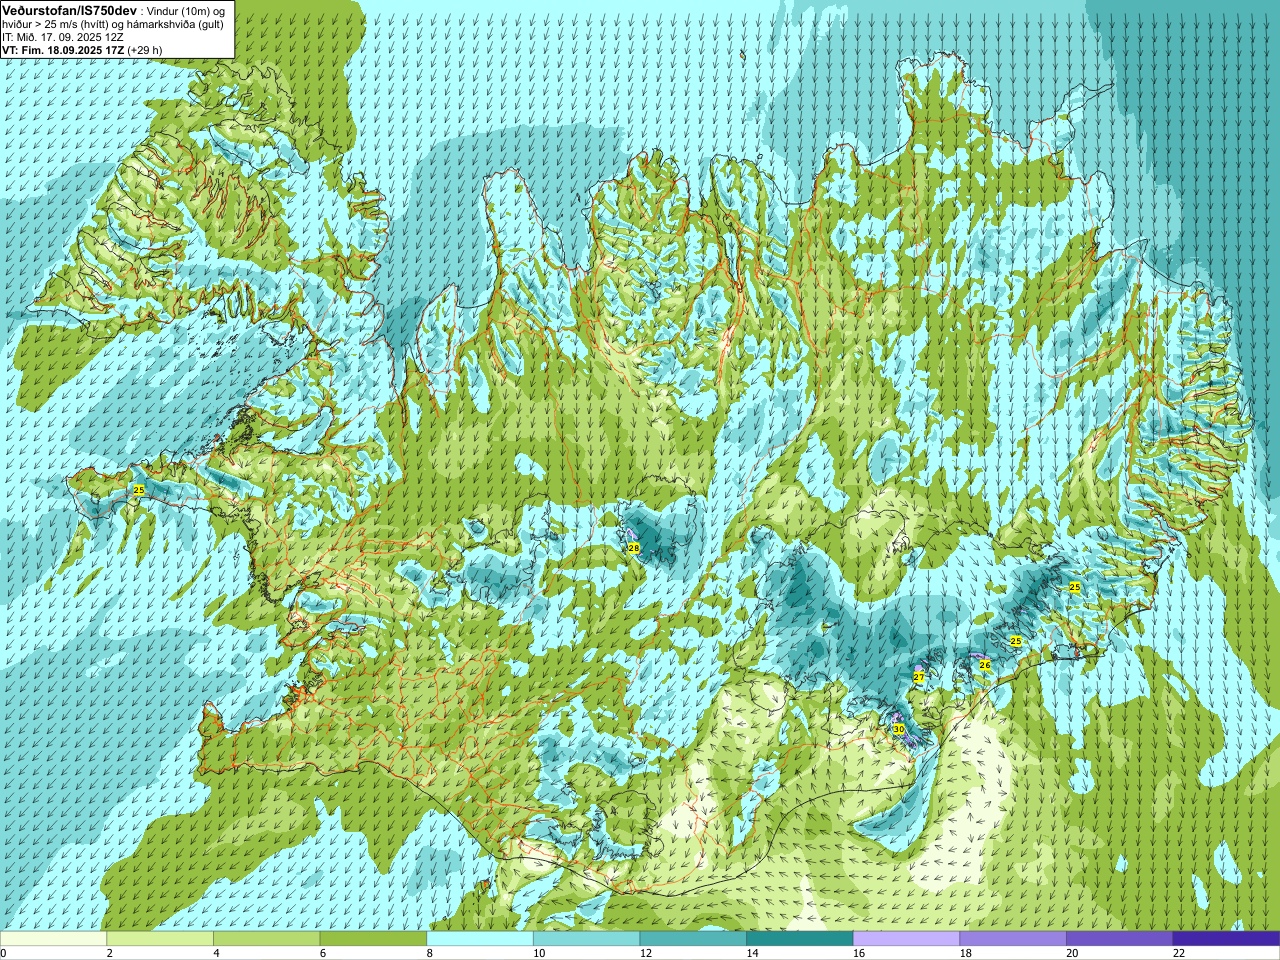The width and height of the screenshot is (1280, 960).
Task: Click the legend scale value '2'
Action: 109,953
